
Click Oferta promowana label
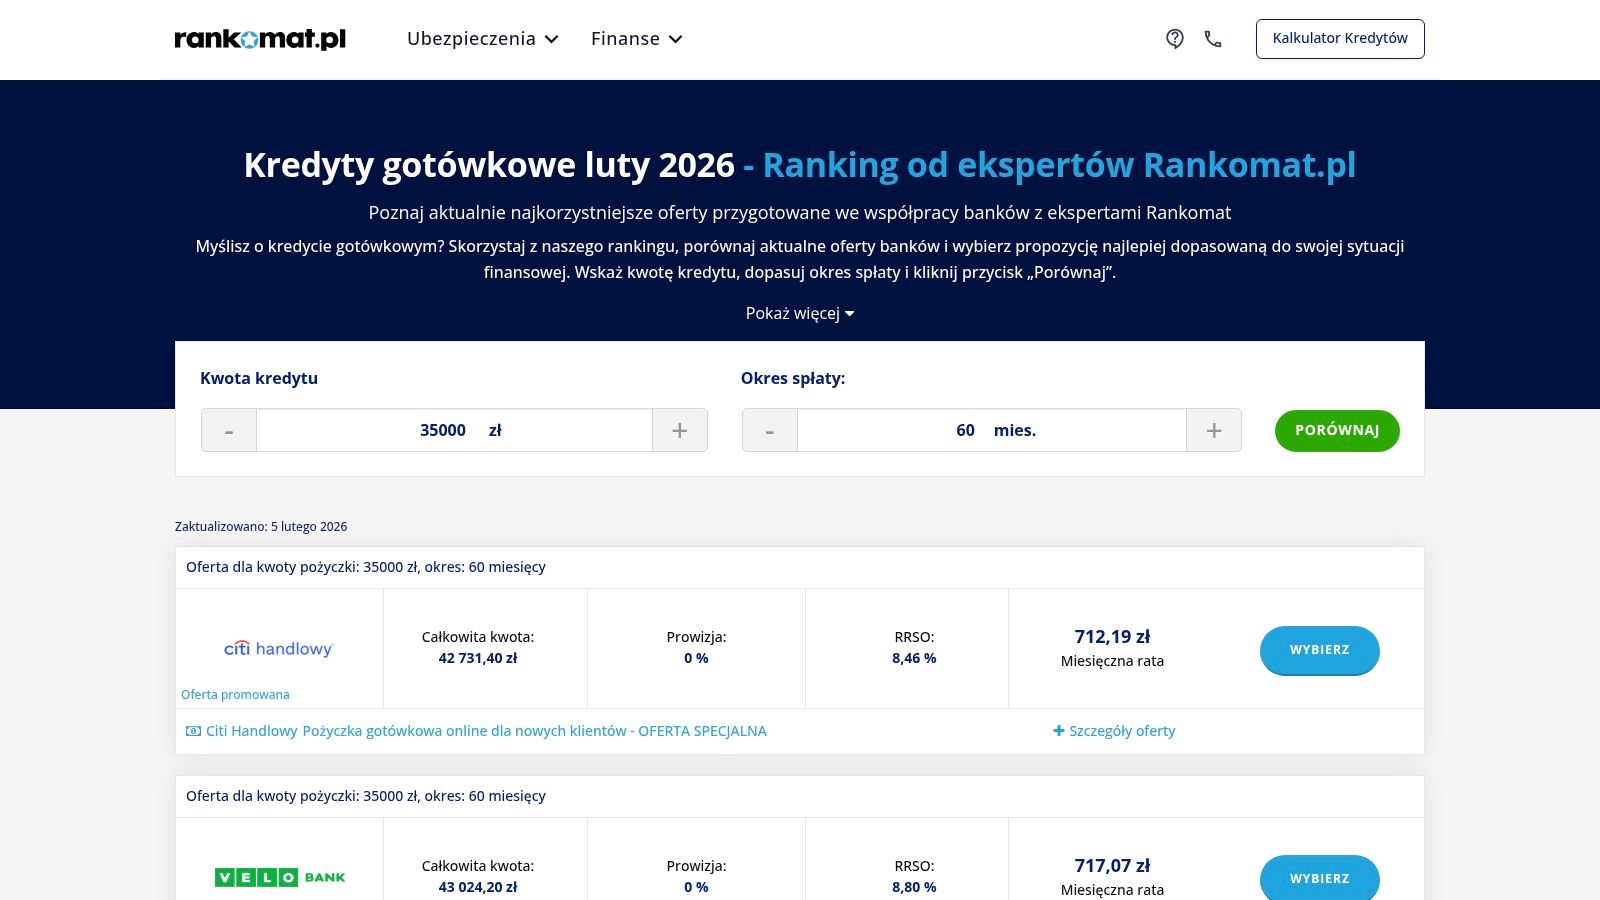[x=235, y=694]
